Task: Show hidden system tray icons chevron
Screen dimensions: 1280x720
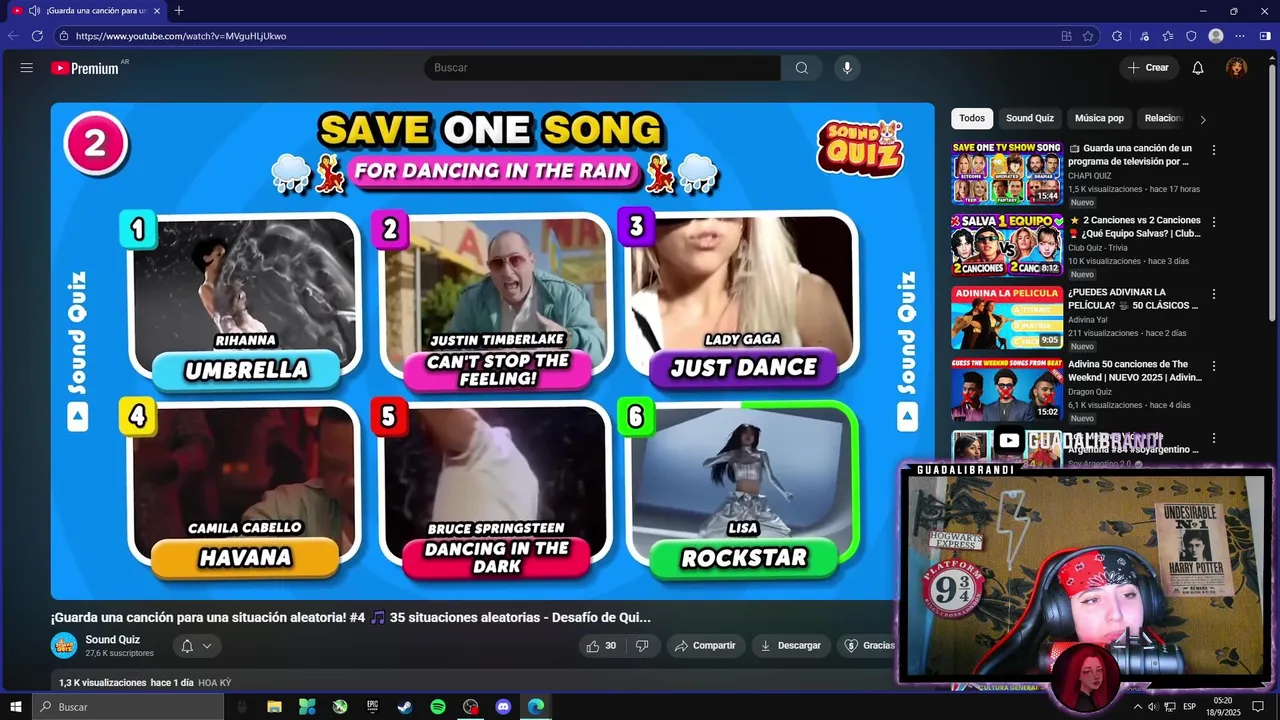Action: [1137, 707]
